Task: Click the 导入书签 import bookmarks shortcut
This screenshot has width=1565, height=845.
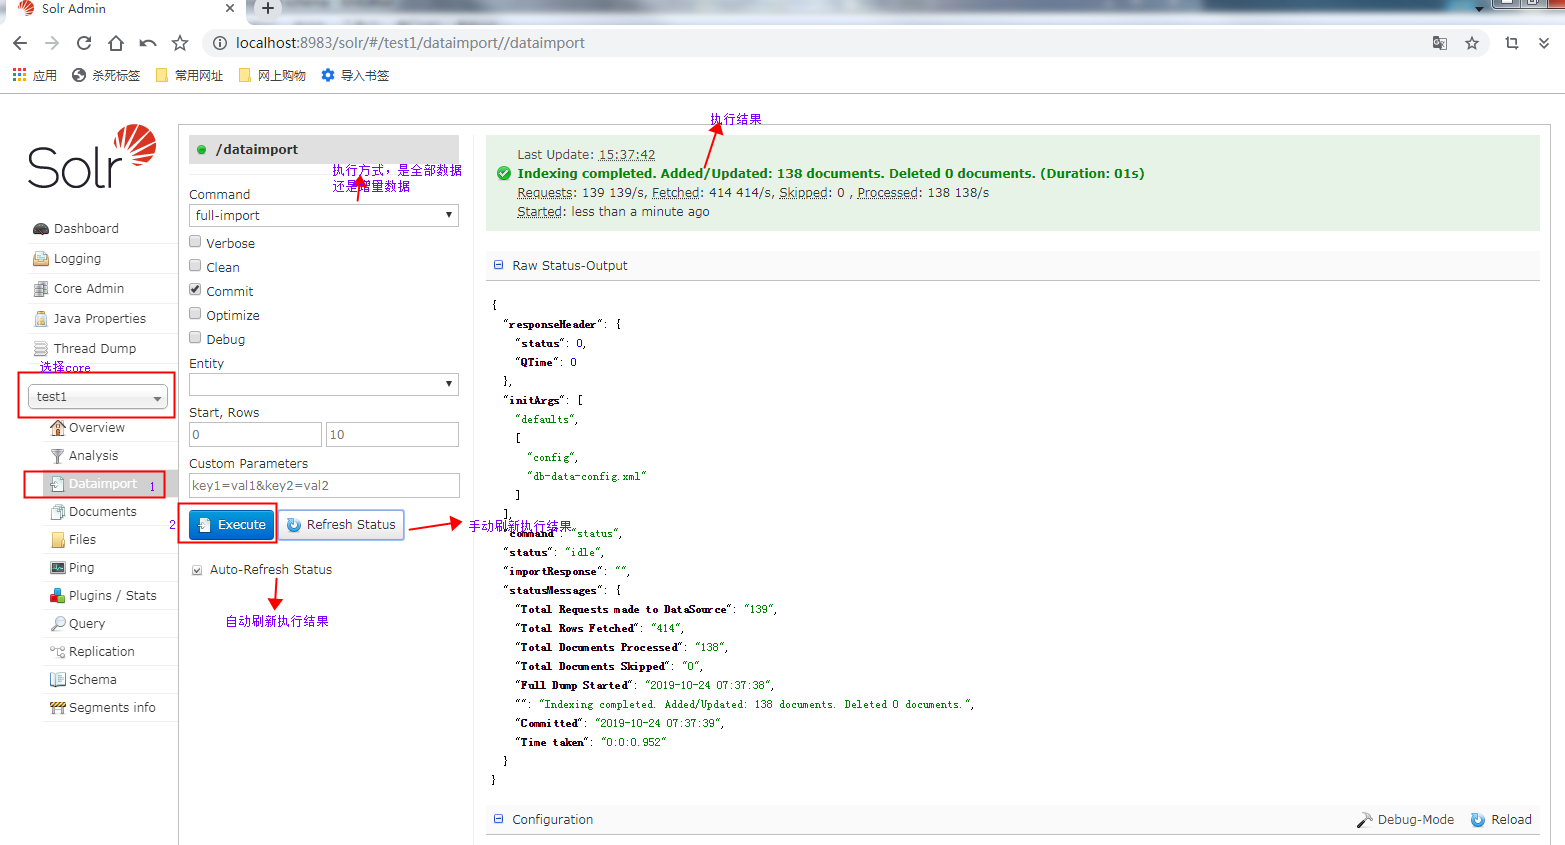Action: (355, 75)
